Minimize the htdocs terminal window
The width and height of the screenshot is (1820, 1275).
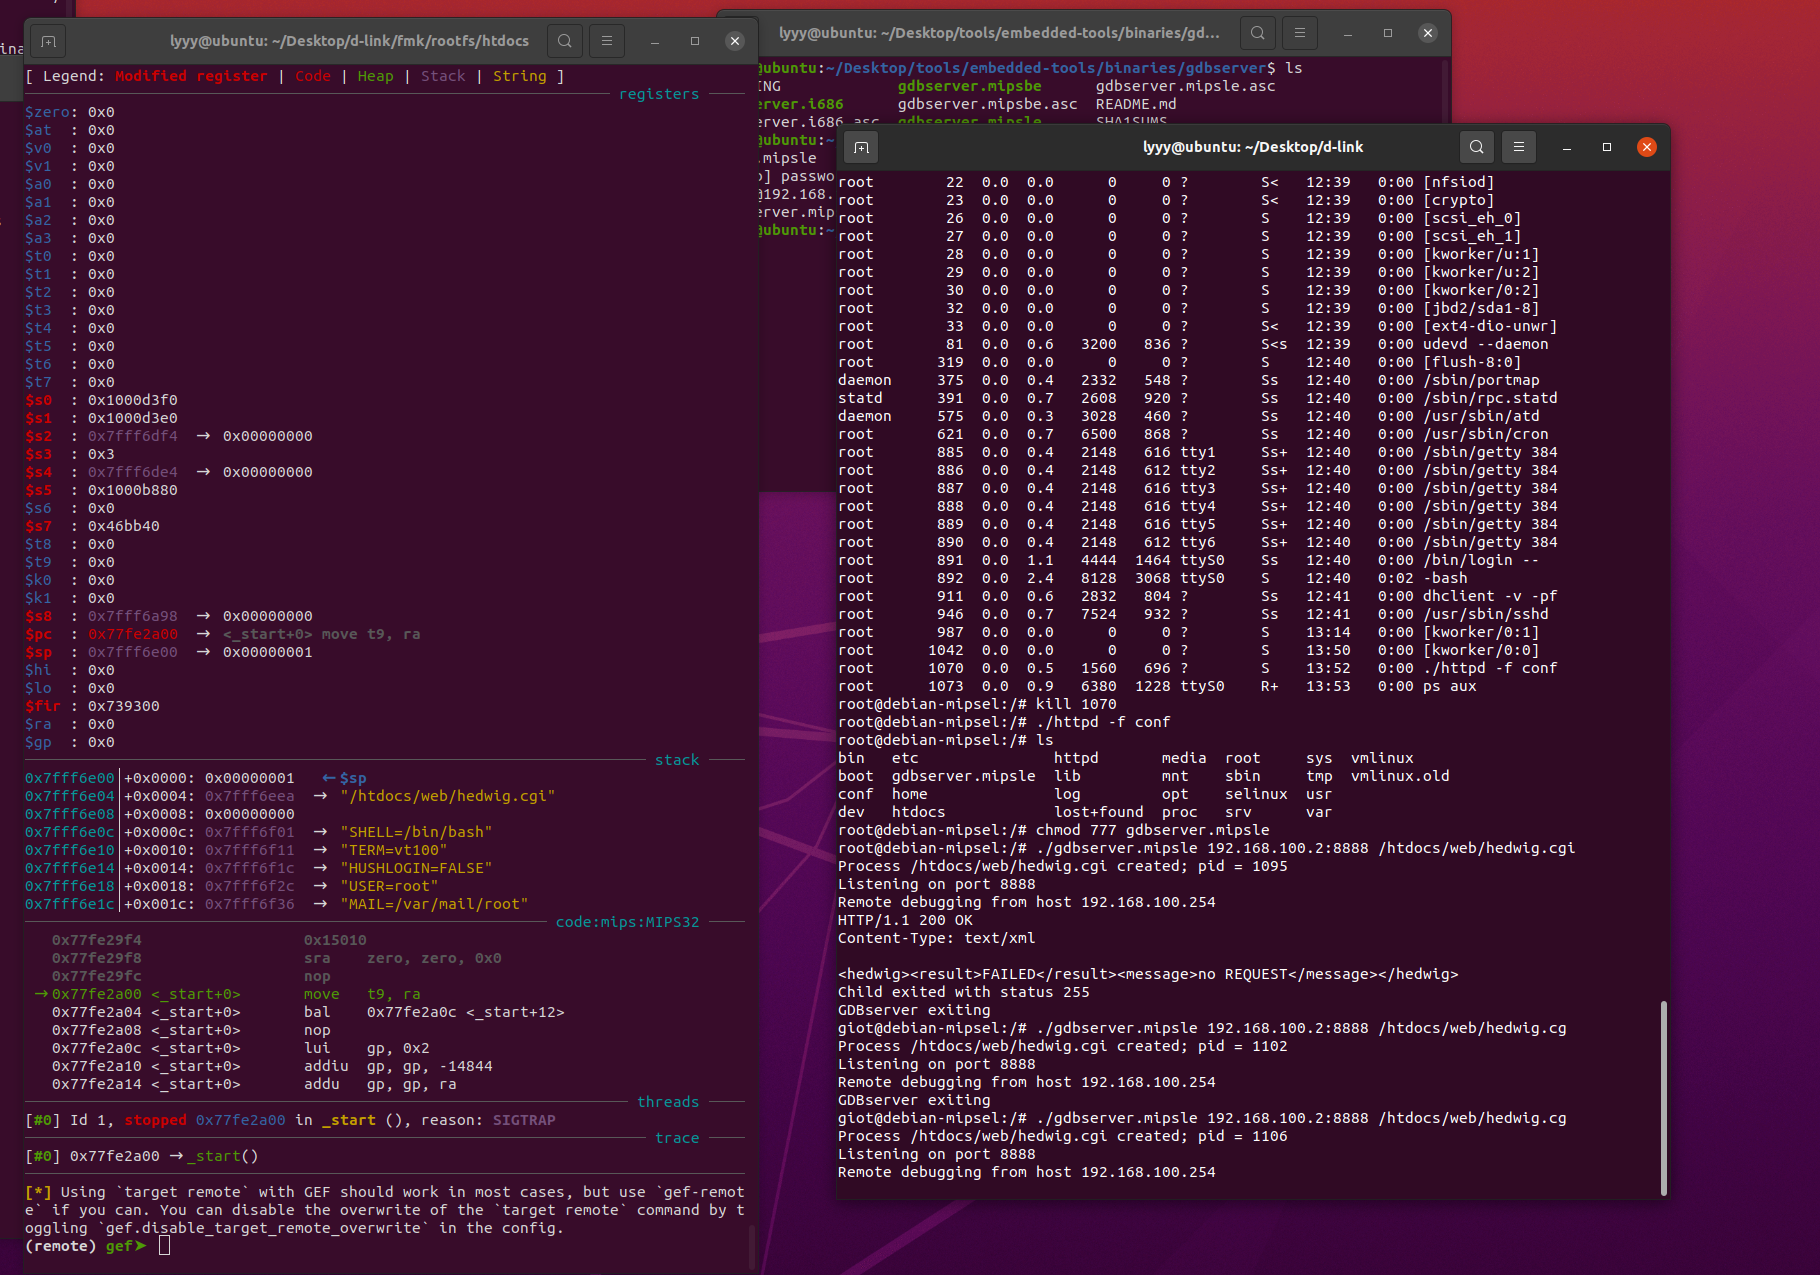[655, 41]
